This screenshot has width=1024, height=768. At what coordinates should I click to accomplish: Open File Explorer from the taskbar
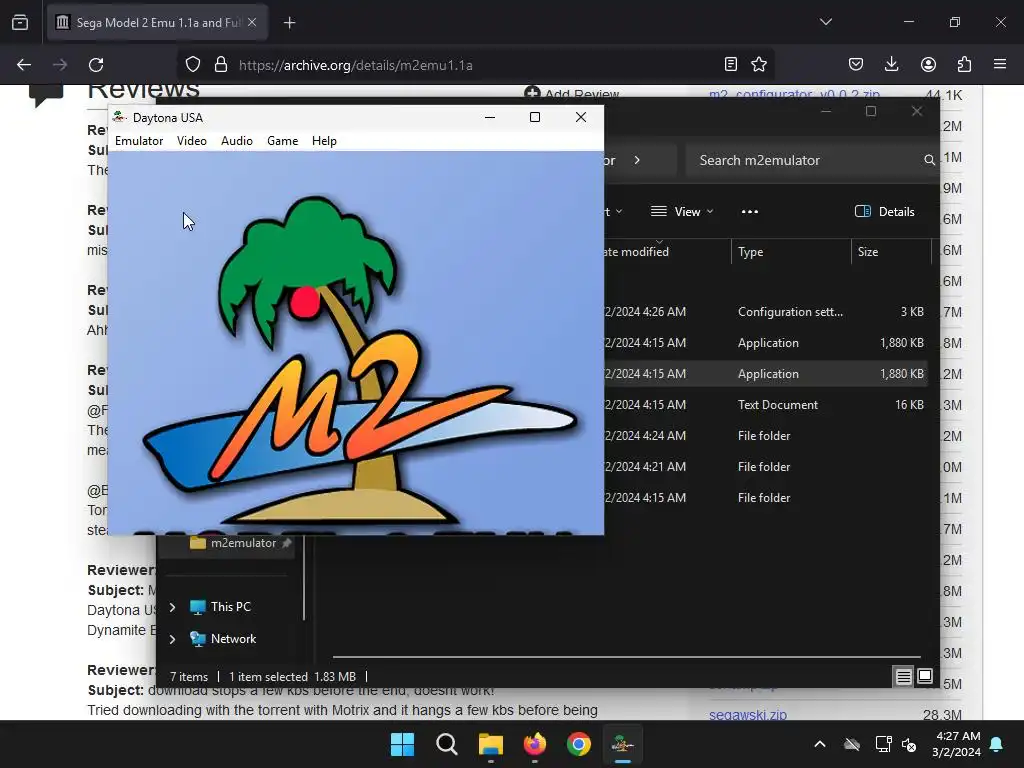coord(490,744)
